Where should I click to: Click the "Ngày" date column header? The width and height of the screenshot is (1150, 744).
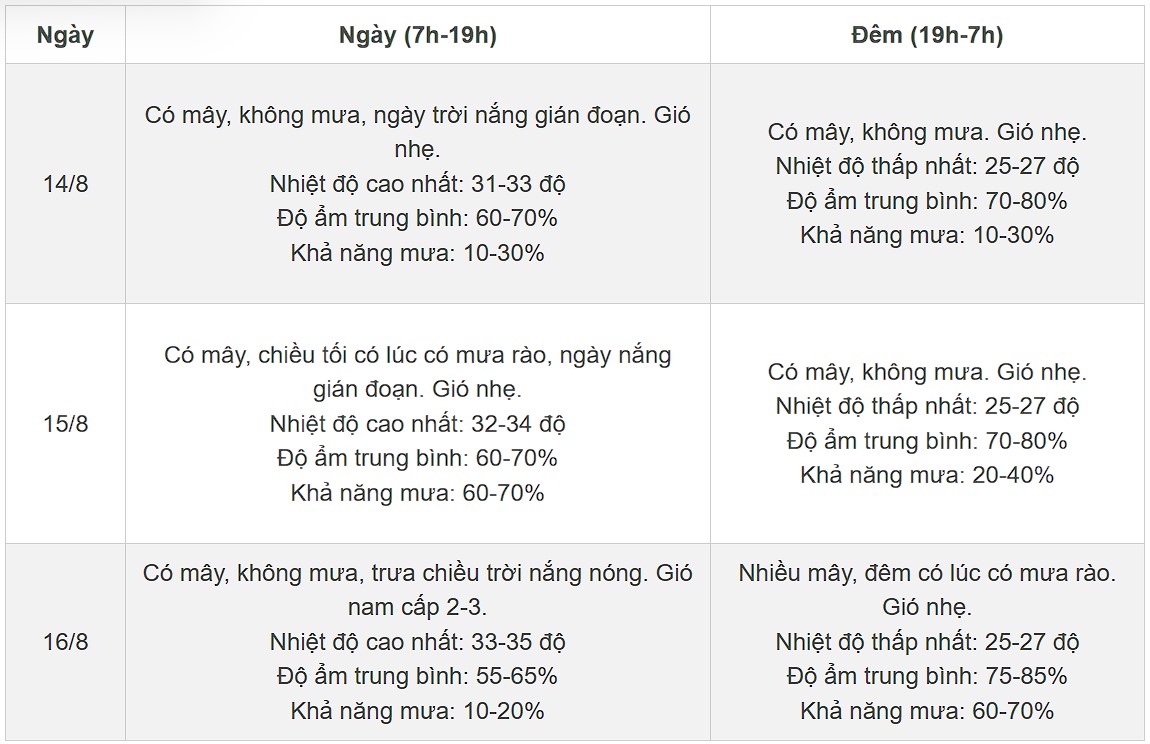(65, 35)
